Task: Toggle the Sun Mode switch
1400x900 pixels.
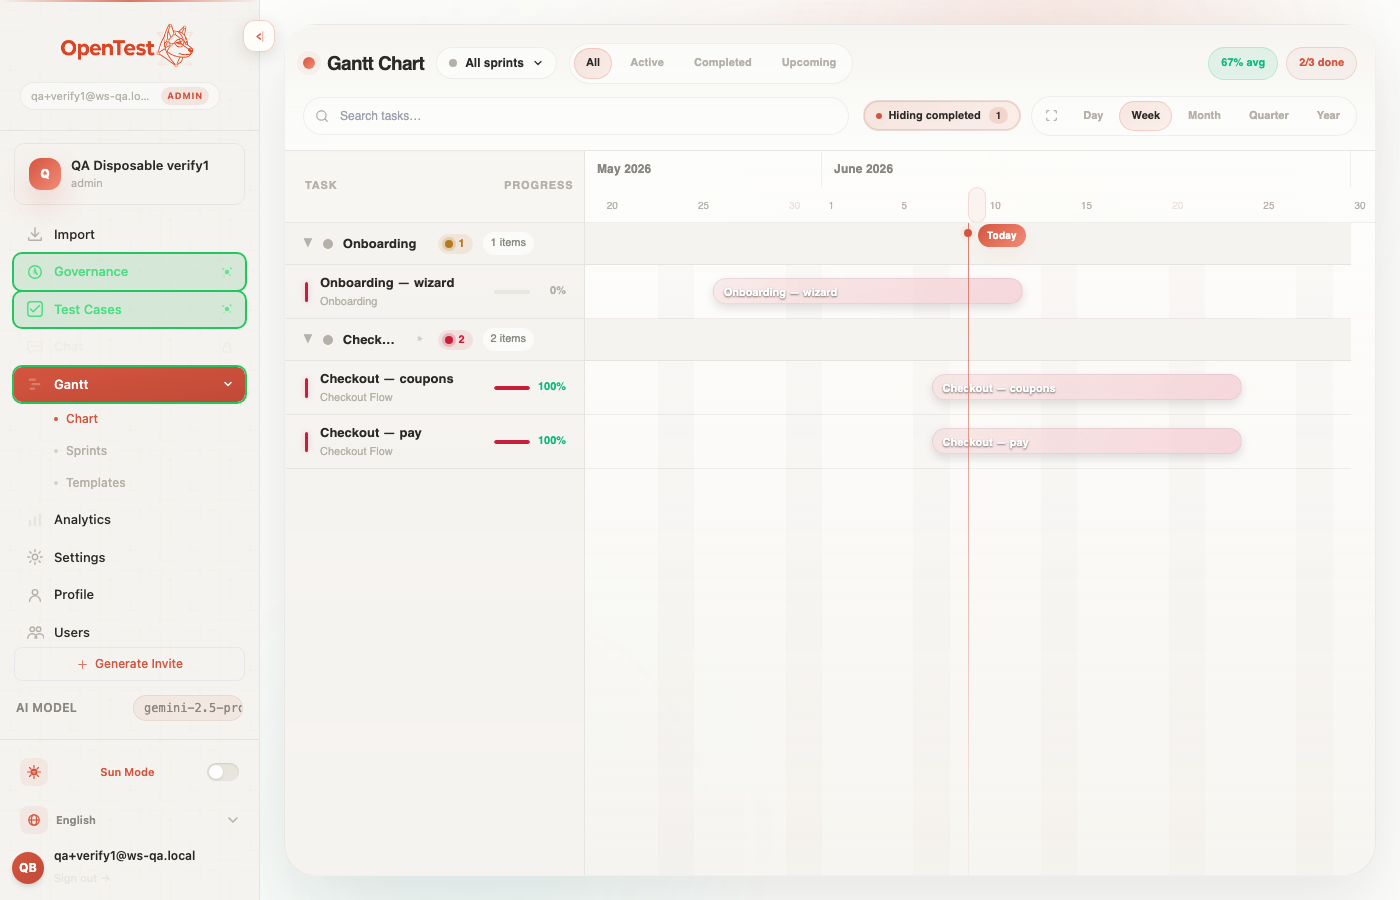Action: tap(223, 772)
